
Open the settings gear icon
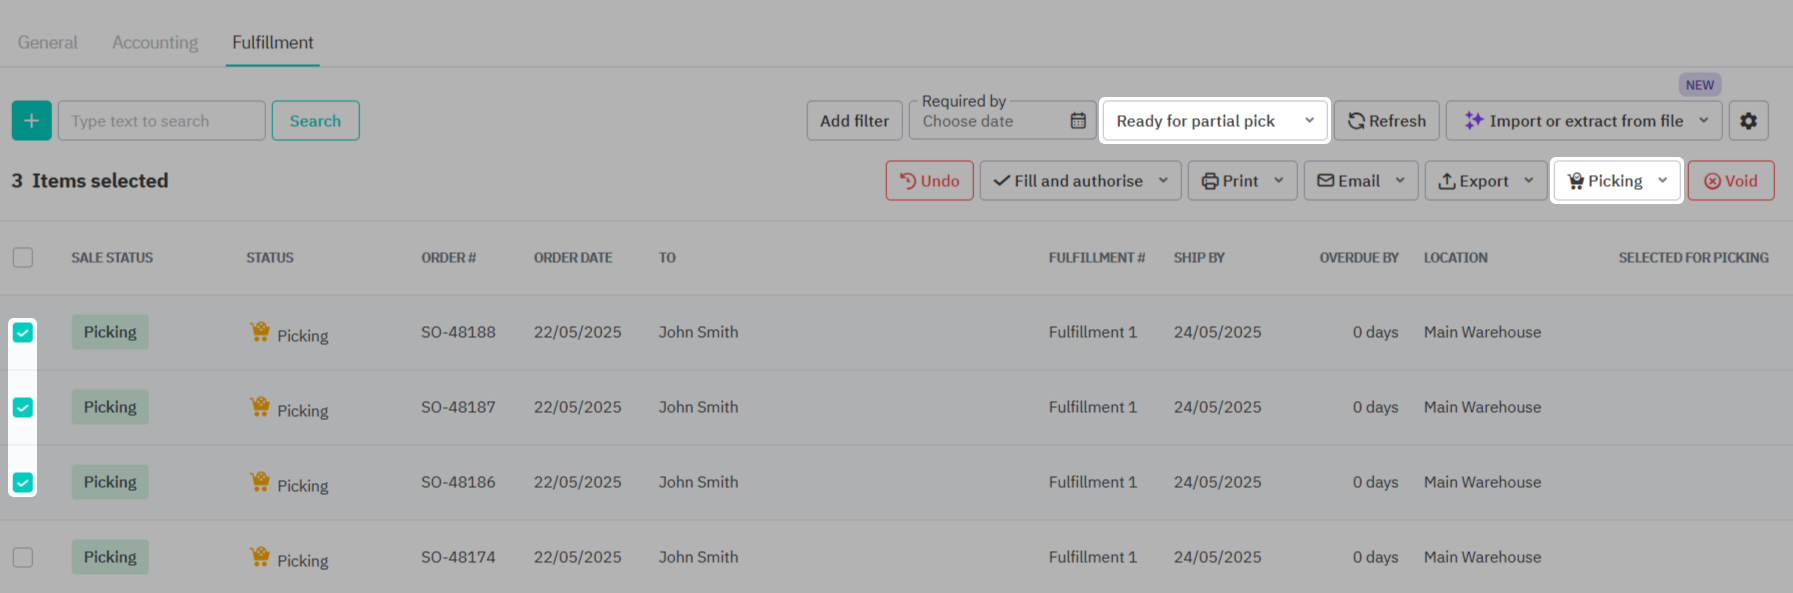click(x=1748, y=121)
